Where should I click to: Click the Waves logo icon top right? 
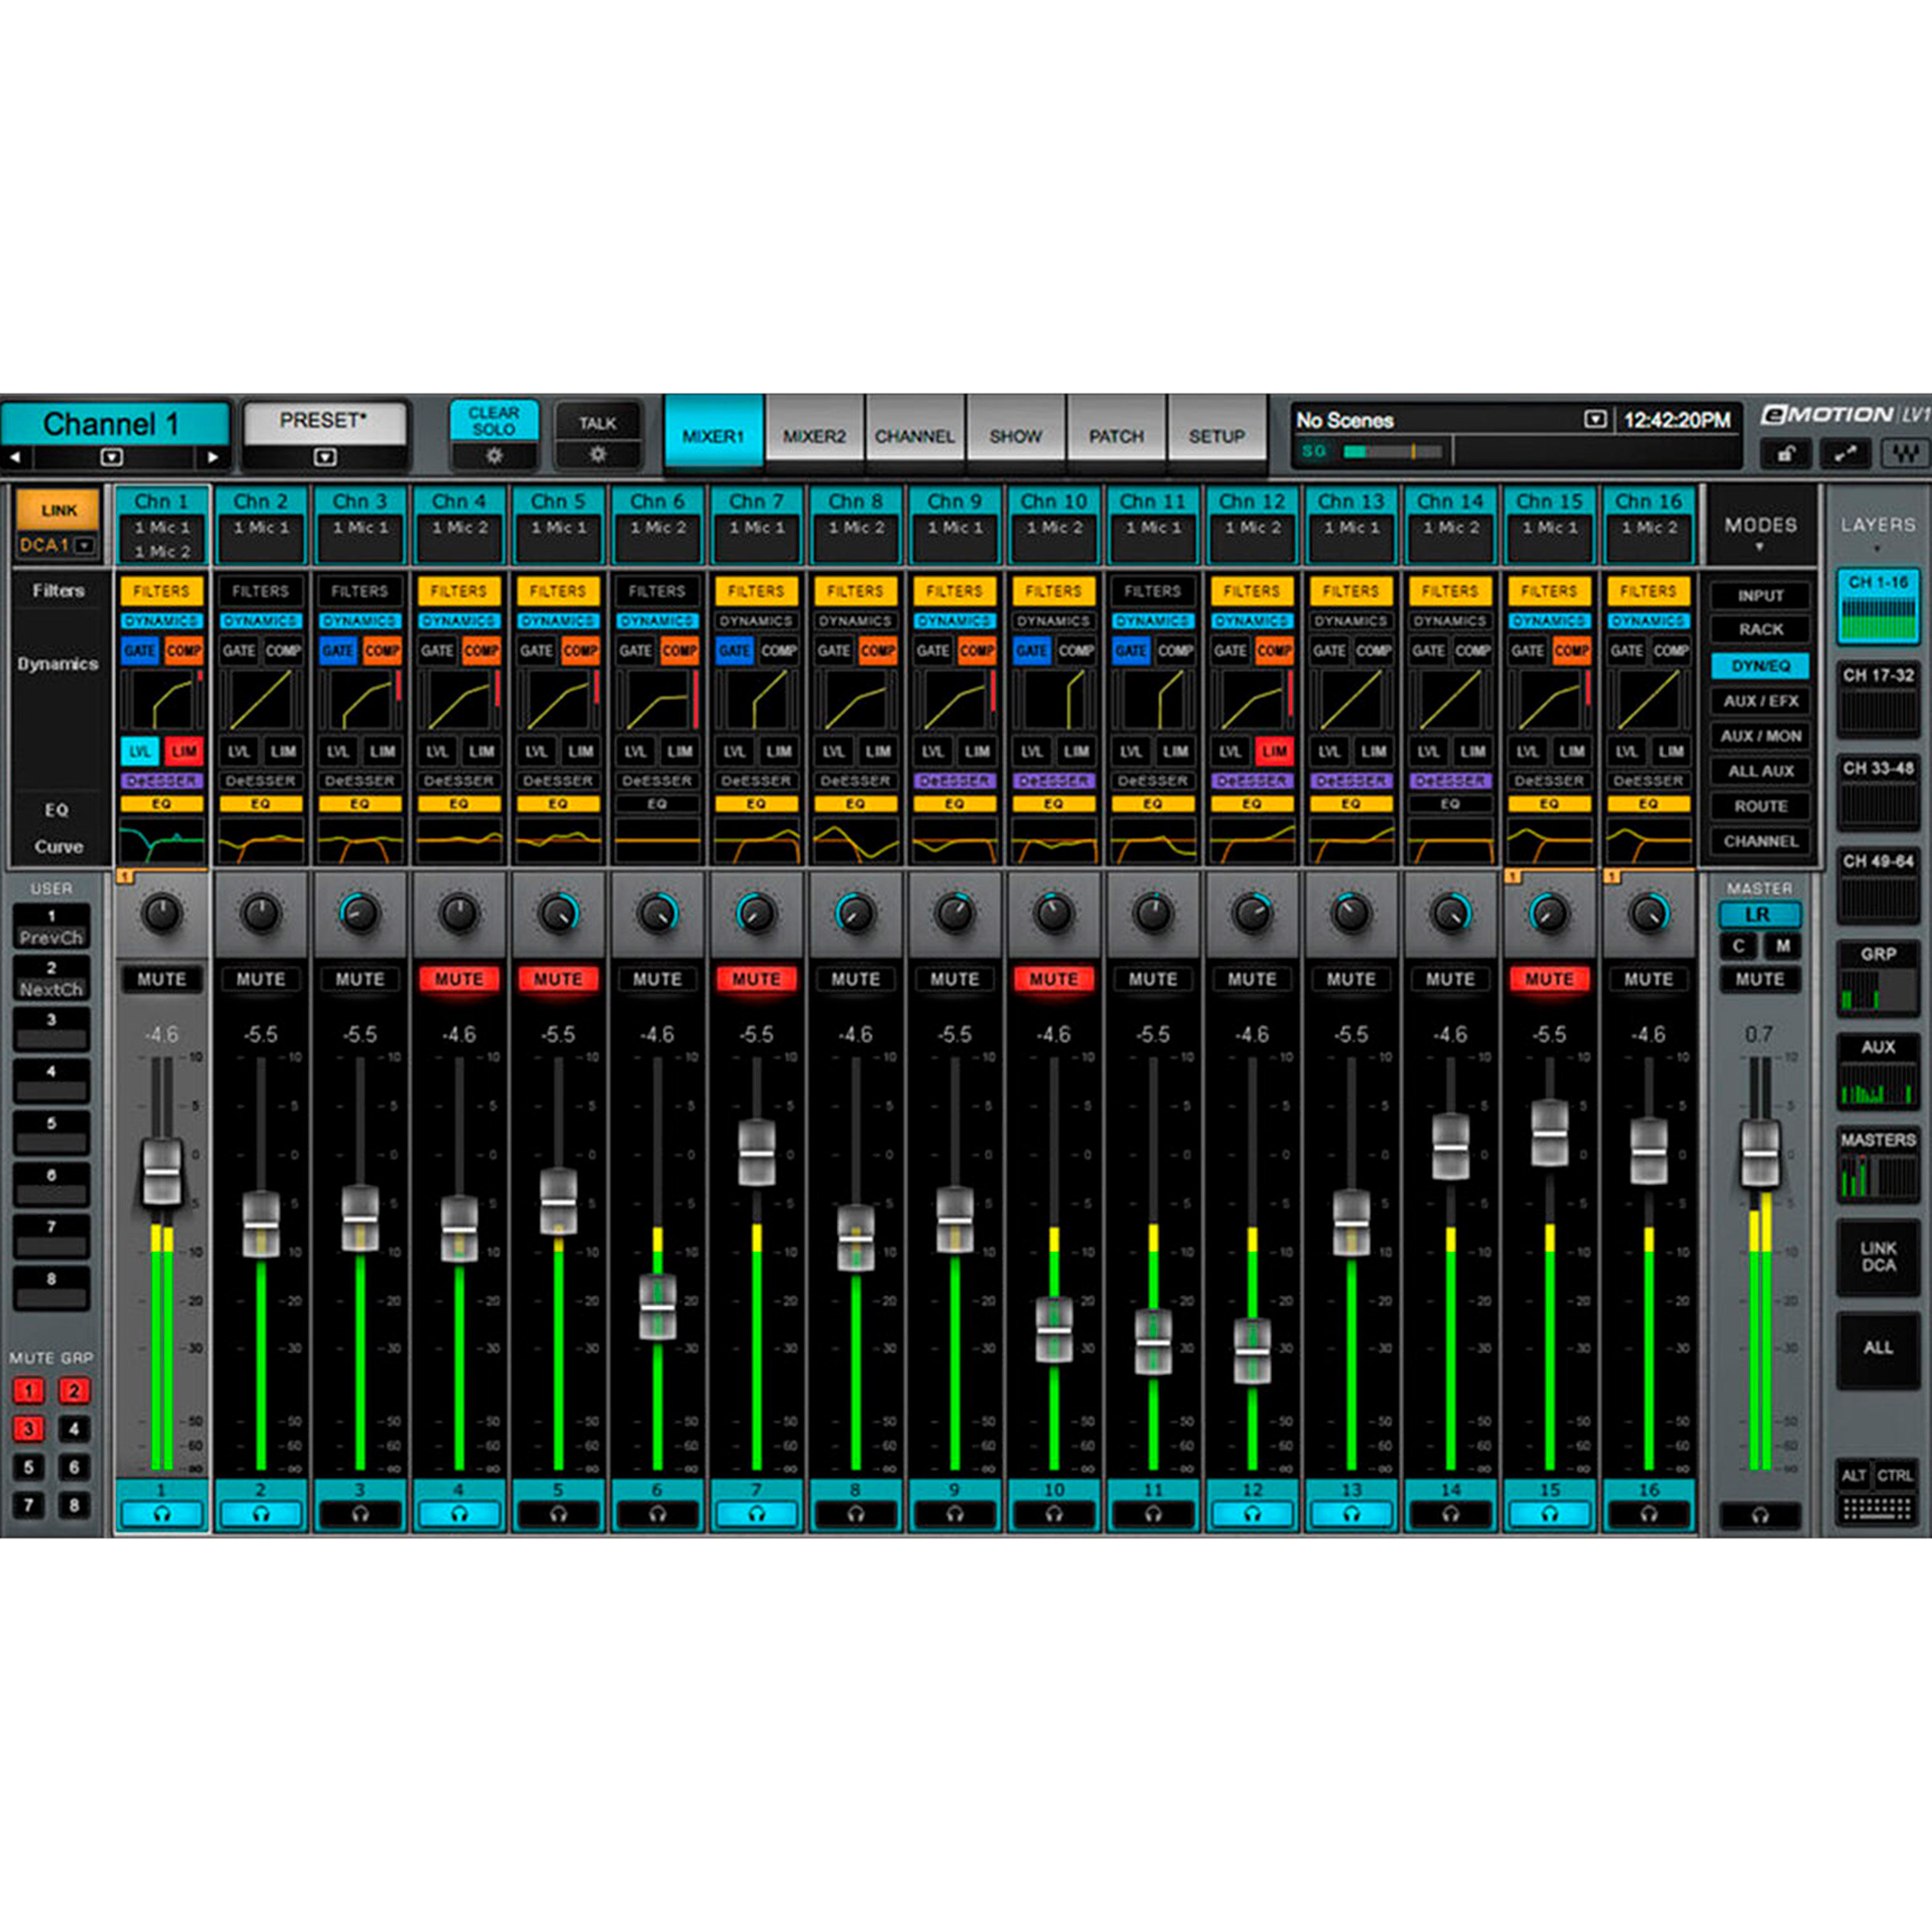tap(1906, 453)
